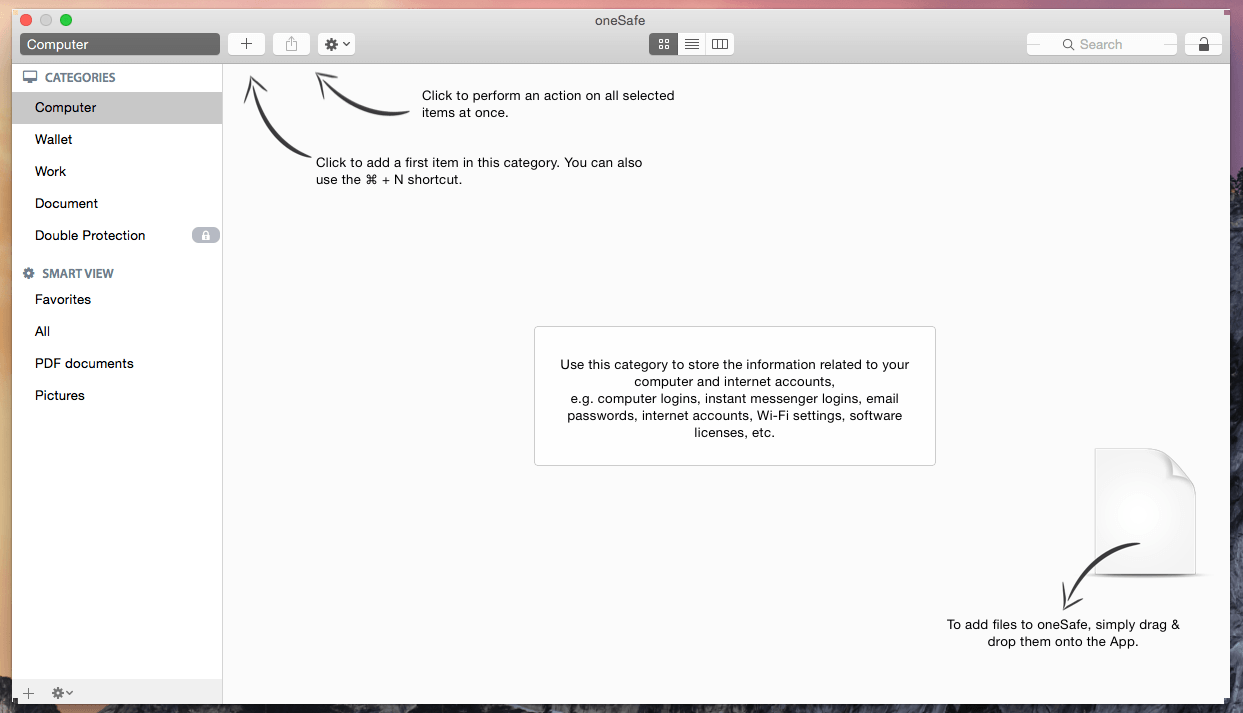Image resolution: width=1243 pixels, height=713 pixels.
Task: Open the Document category
Action: (x=117, y=204)
